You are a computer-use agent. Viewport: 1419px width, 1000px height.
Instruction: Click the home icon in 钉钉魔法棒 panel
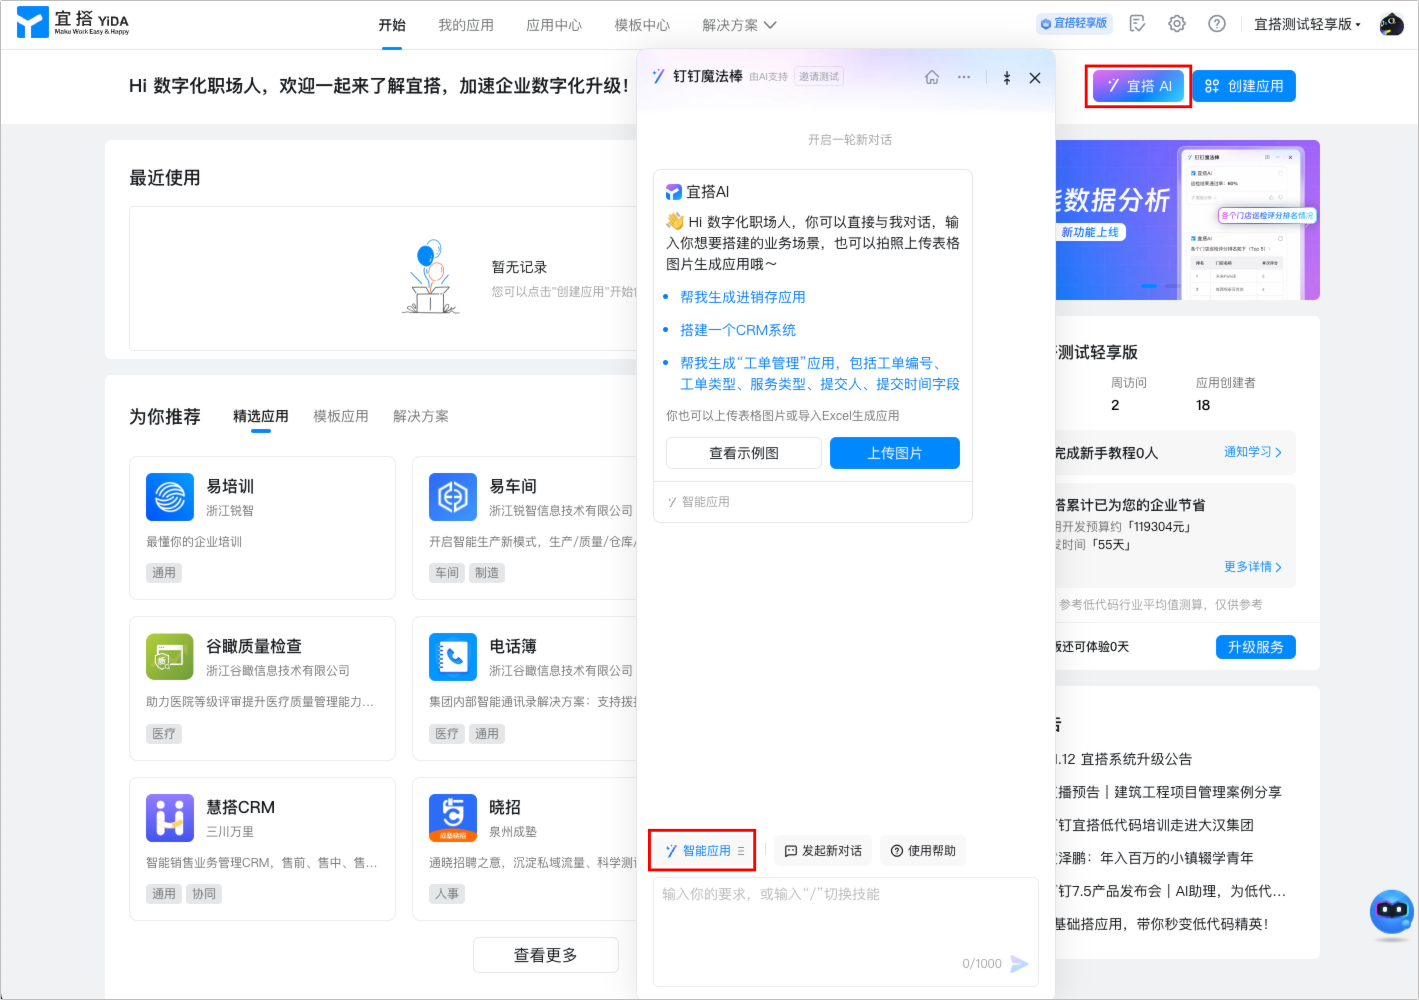tap(932, 77)
